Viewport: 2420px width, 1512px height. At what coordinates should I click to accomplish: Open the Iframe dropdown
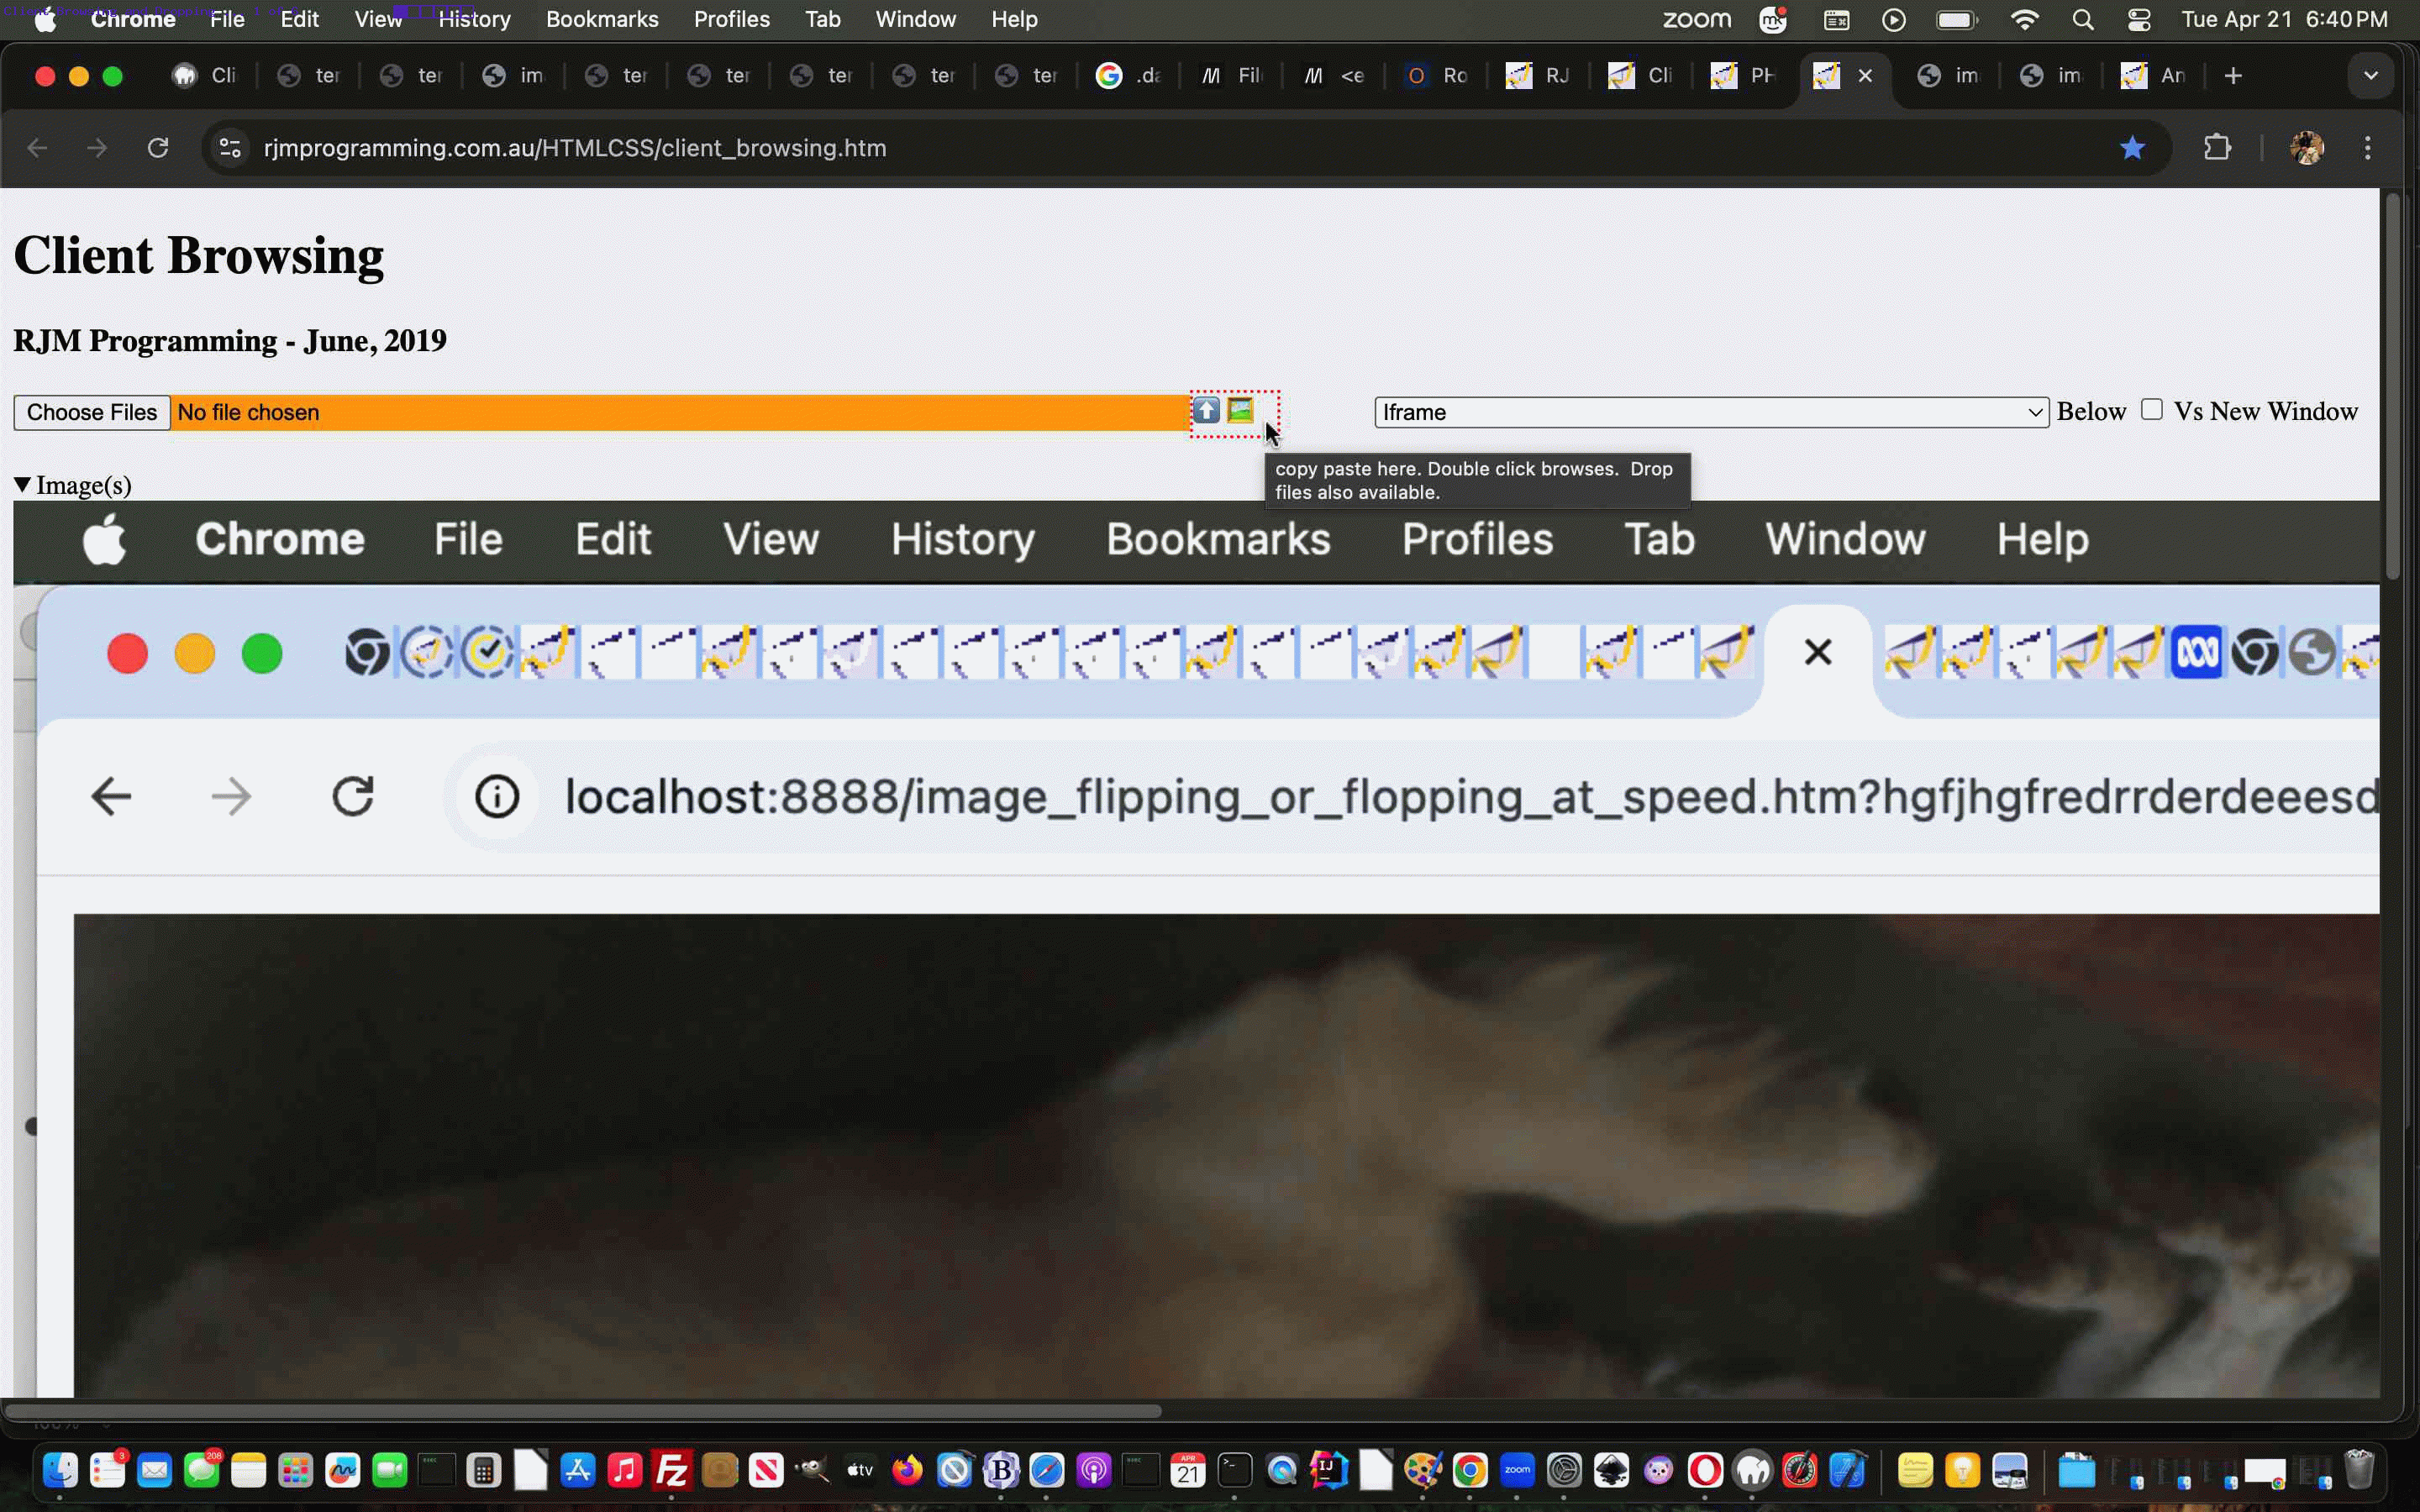[1710, 412]
